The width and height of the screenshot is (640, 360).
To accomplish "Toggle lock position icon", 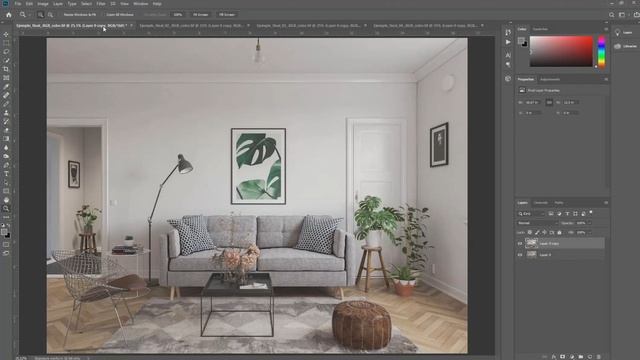I will click(544, 233).
